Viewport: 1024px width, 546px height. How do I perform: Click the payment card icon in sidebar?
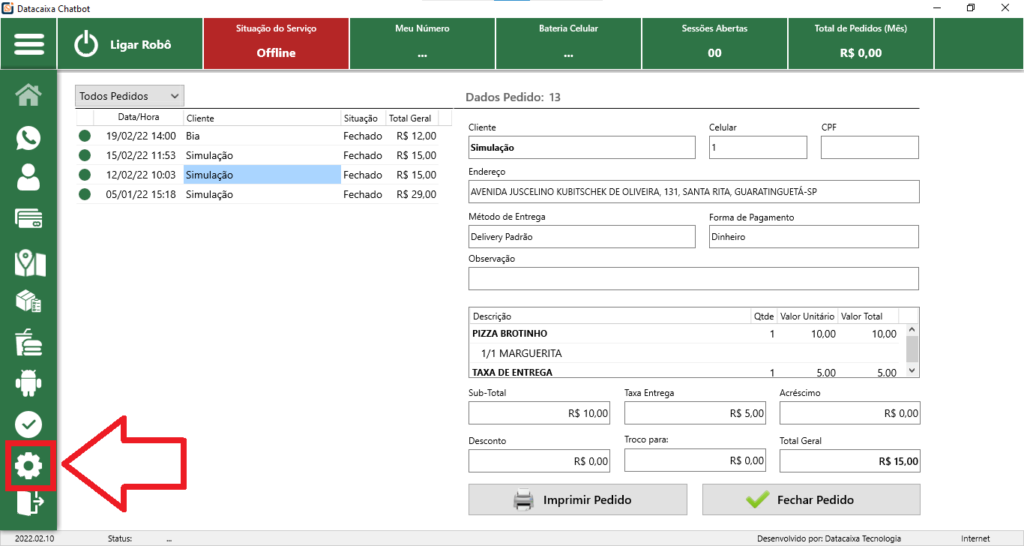coord(29,219)
